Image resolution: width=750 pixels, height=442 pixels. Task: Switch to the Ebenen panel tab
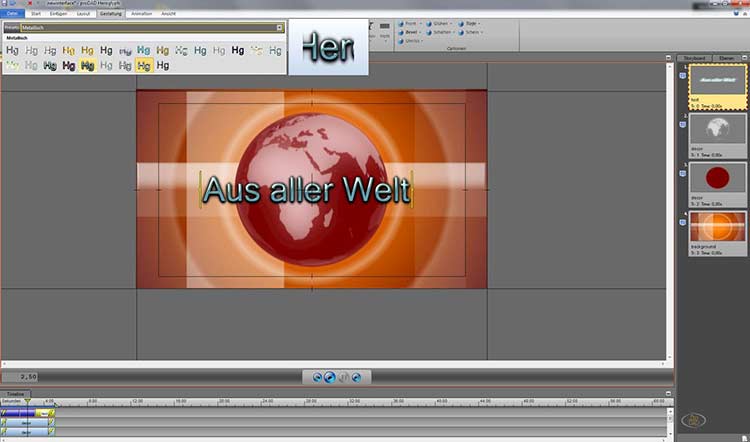point(727,58)
